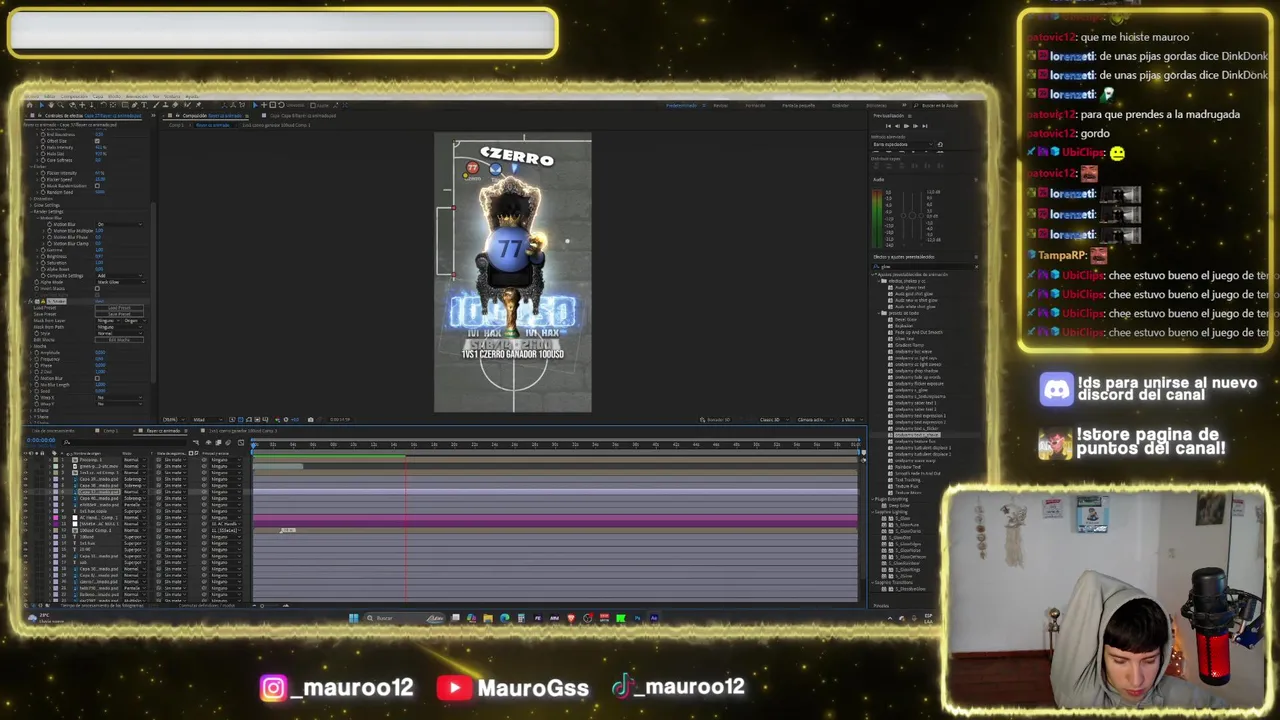Switch to the Revisar workspace
Screen dimensions: 1280x720
click(x=721, y=105)
